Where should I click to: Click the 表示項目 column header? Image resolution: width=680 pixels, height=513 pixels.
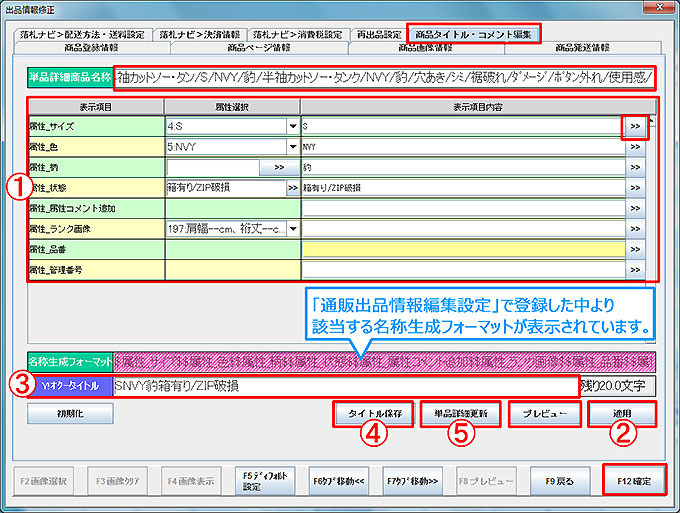(x=96, y=107)
